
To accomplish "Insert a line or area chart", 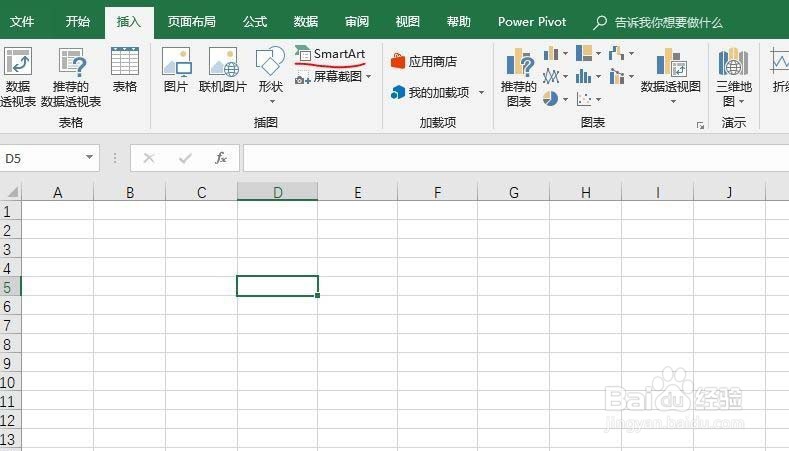I will (551, 77).
